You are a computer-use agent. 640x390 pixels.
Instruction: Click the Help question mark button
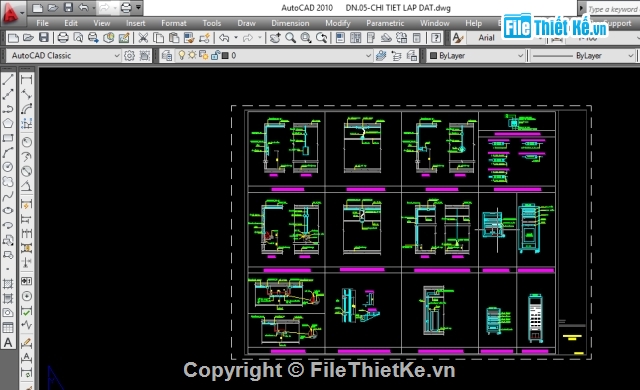pos(436,38)
